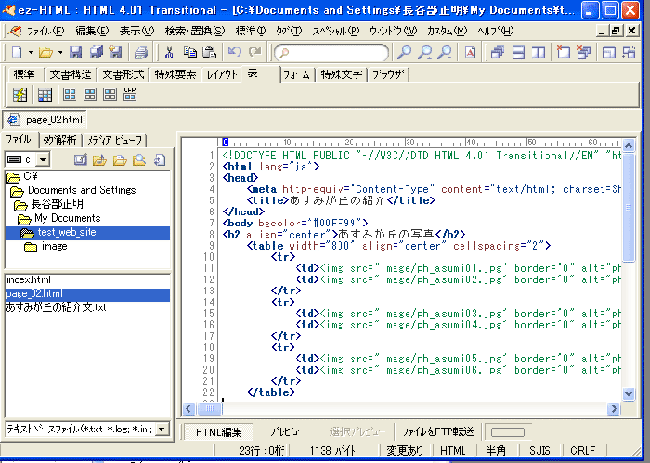The width and height of the screenshot is (650, 463).
Task: Select the page_02.html document tab
Action: (47, 119)
